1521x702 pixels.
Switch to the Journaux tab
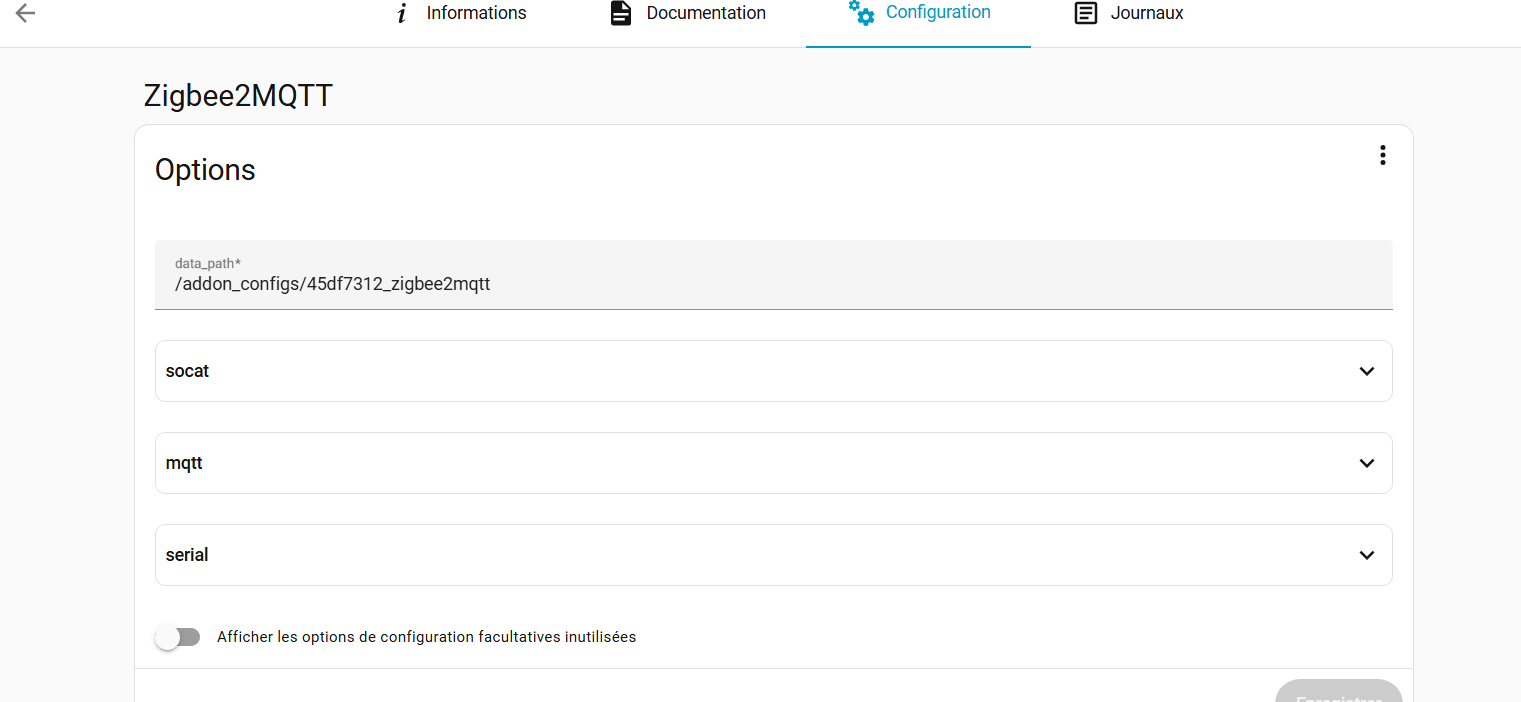tap(1147, 13)
